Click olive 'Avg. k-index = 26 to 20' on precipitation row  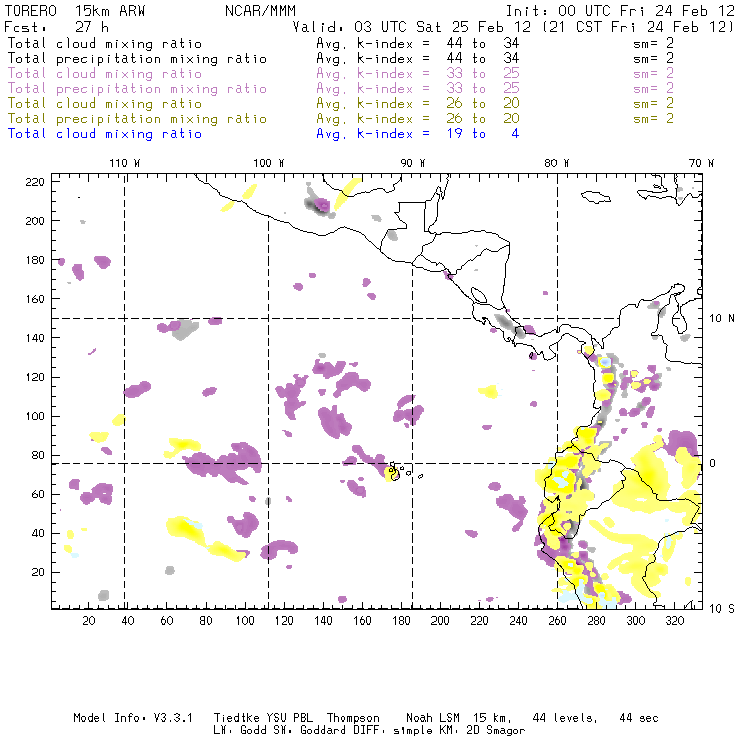tap(418, 118)
